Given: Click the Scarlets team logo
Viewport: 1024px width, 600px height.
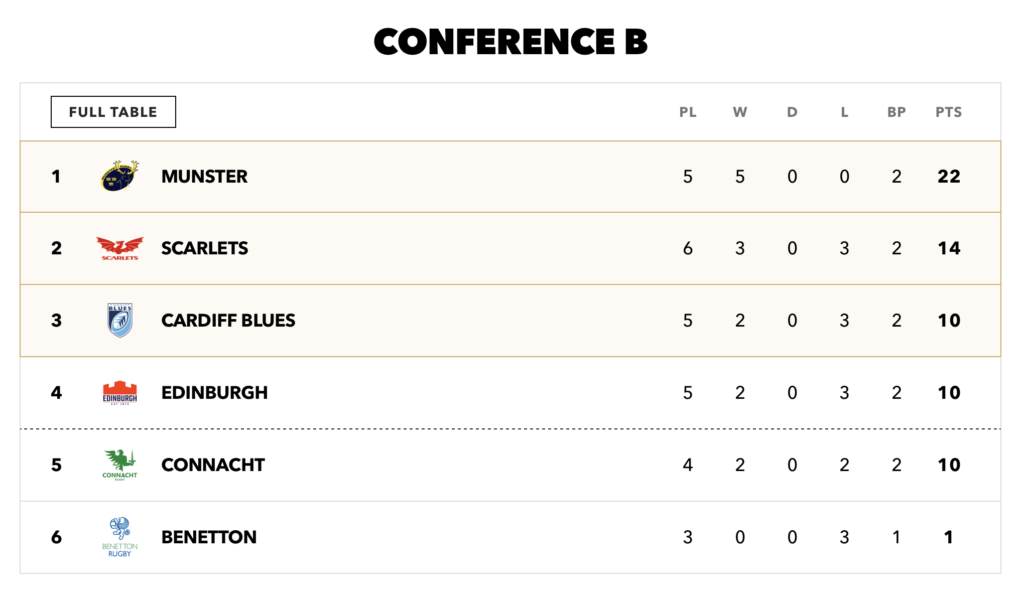Looking at the screenshot, I should (120, 248).
